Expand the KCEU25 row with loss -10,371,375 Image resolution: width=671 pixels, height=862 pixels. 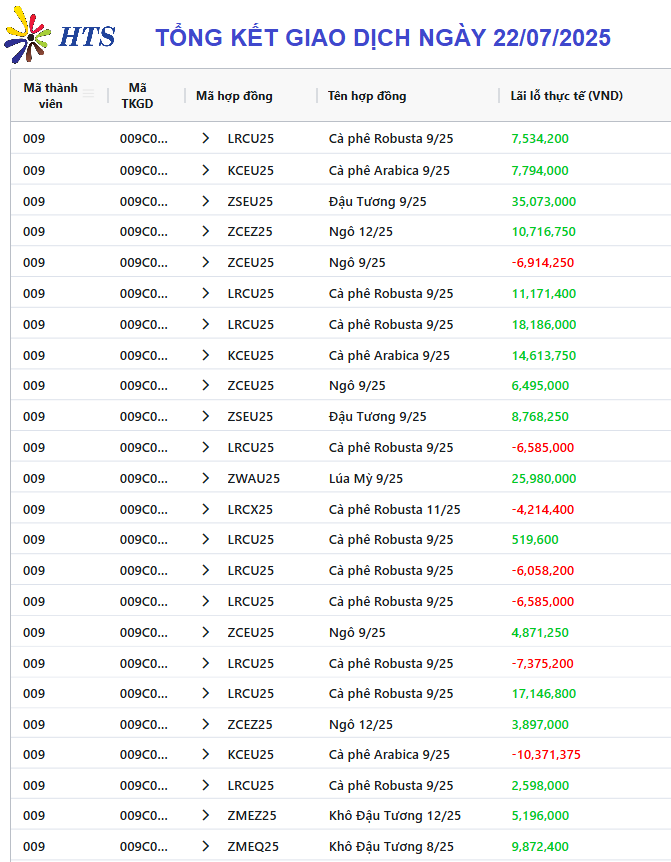[206, 754]
